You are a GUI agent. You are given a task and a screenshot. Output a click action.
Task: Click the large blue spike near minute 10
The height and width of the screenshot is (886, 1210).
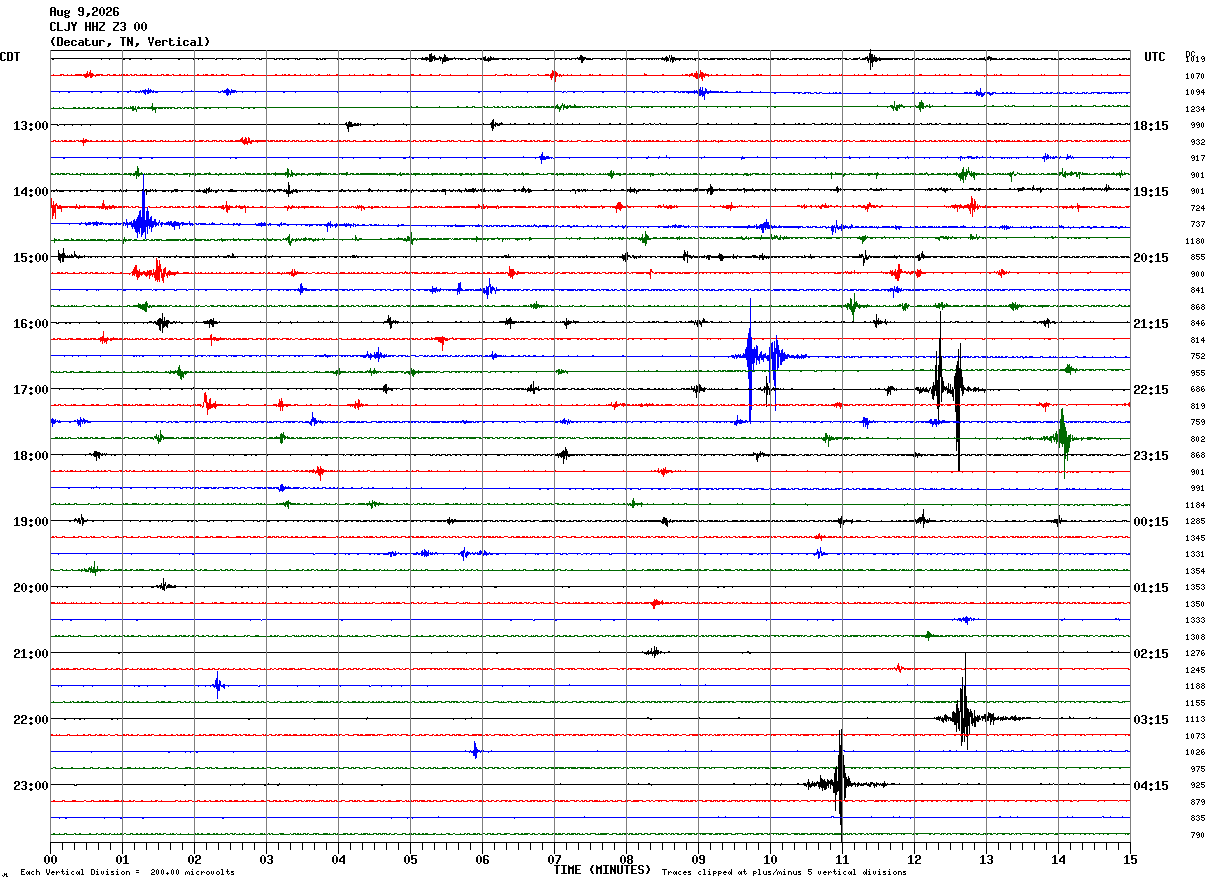750,358
